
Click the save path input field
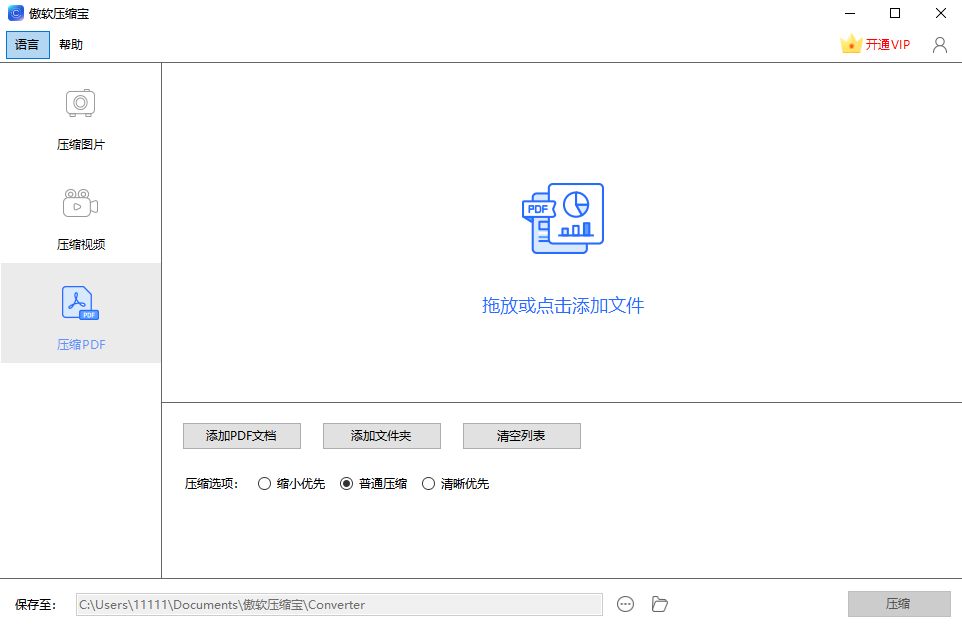[339, 604]
